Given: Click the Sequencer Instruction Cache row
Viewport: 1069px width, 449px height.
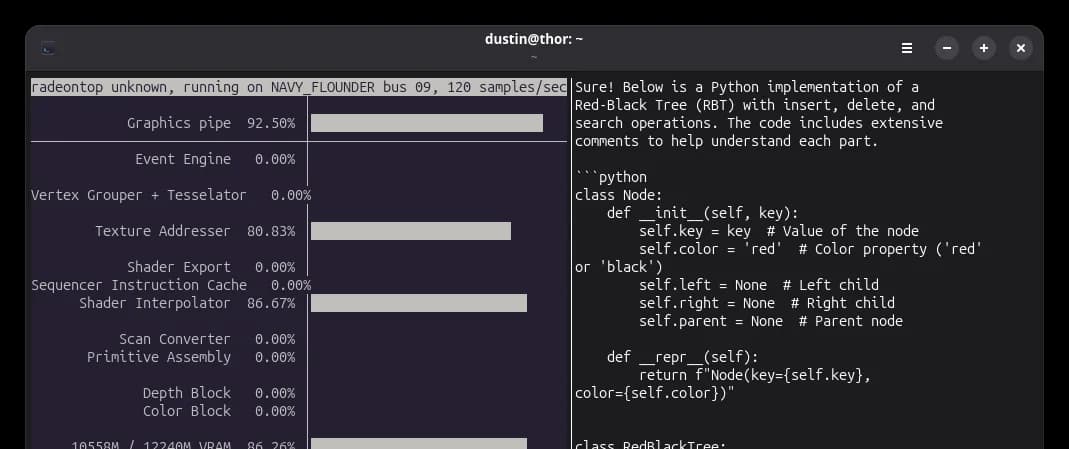Looking at the screenshot, I should (x=170, y=285).
